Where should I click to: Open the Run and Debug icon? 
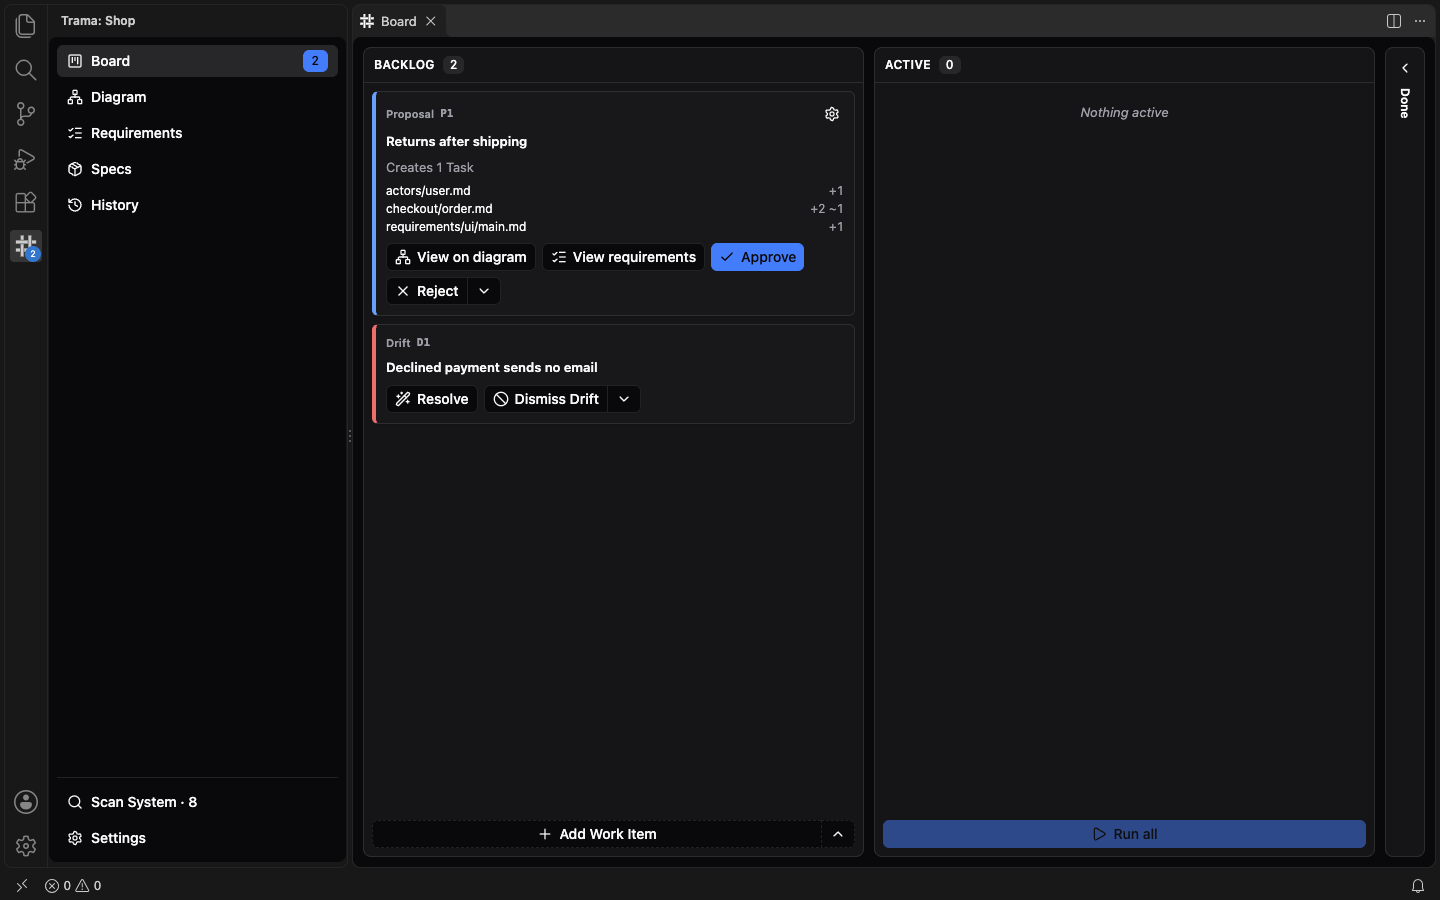tap(26, 158)
